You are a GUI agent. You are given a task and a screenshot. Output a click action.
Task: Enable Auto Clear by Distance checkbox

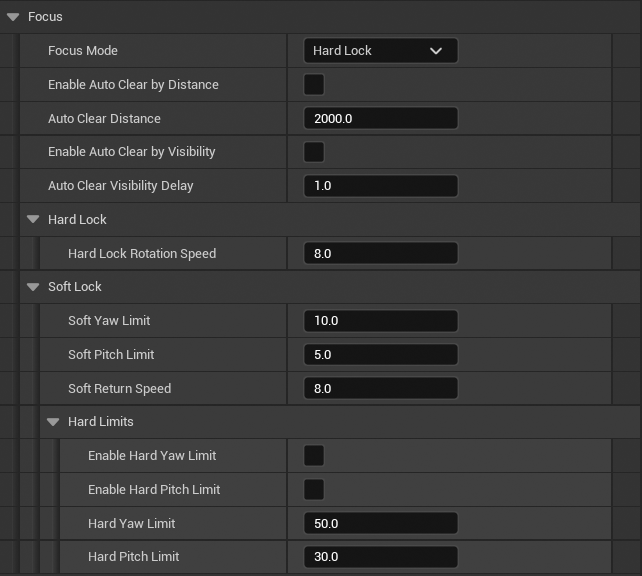(x=314, y=85)
